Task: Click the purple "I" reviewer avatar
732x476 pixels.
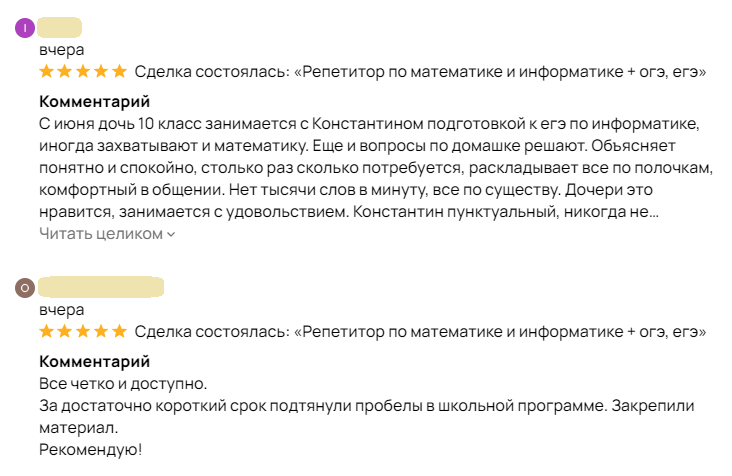Action: point(25,28)
